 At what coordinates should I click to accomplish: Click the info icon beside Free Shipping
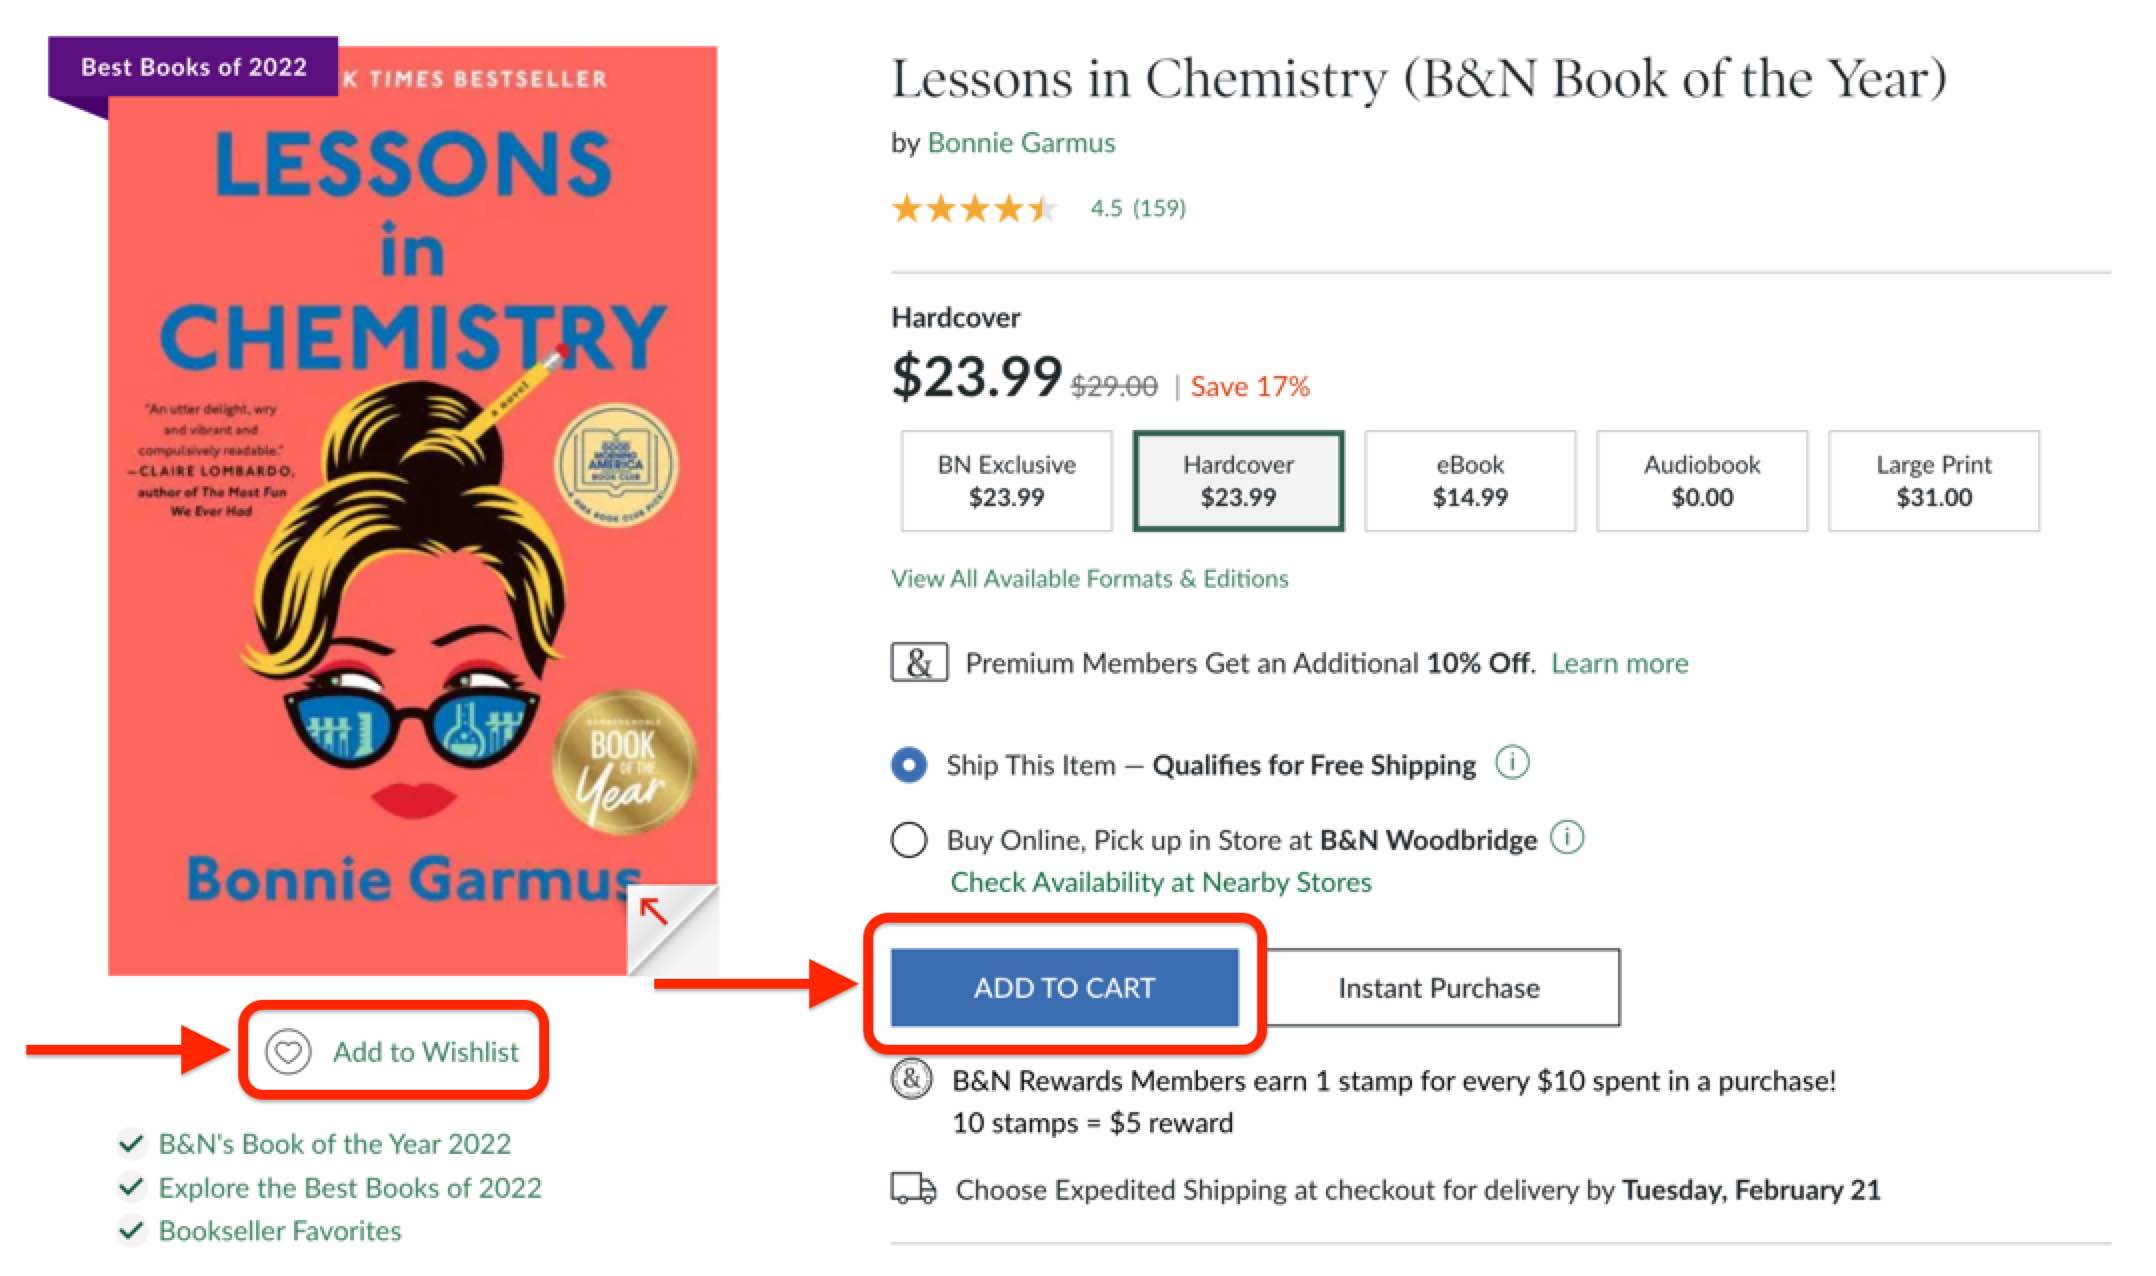click(1512, 763)
